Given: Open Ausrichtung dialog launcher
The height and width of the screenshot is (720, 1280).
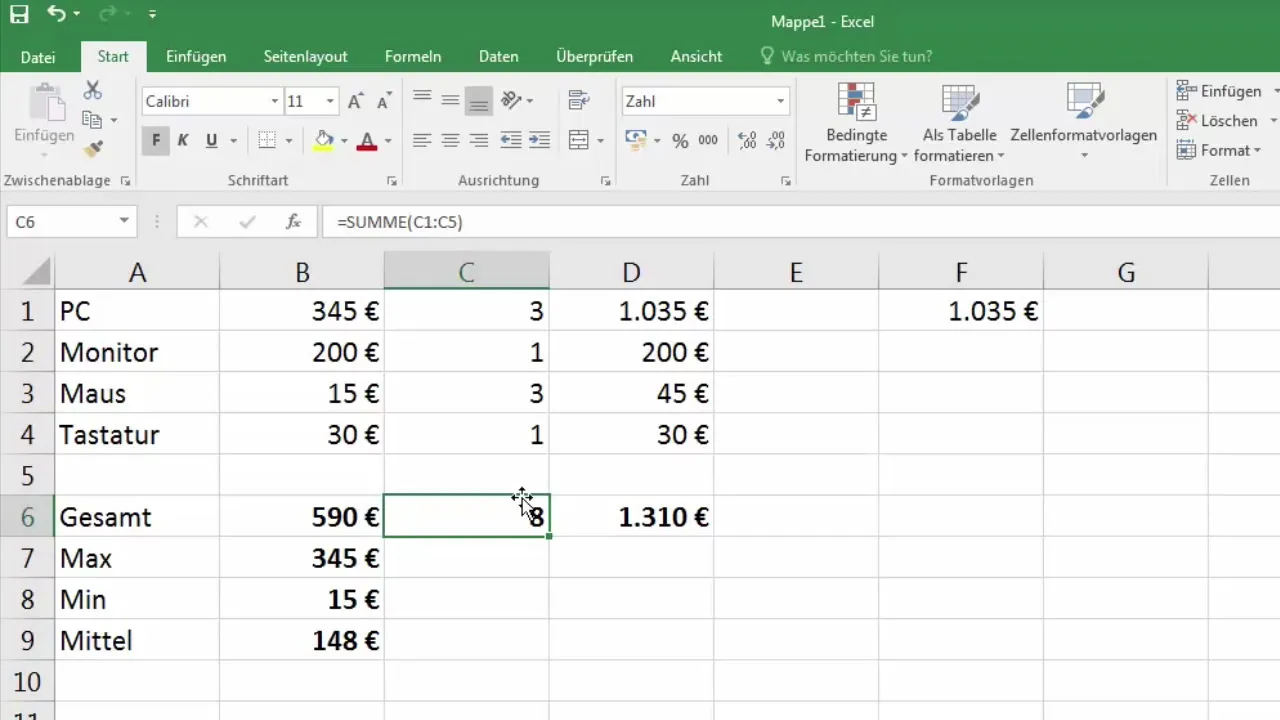Looking at the screenshot, I should coord(606,181).
